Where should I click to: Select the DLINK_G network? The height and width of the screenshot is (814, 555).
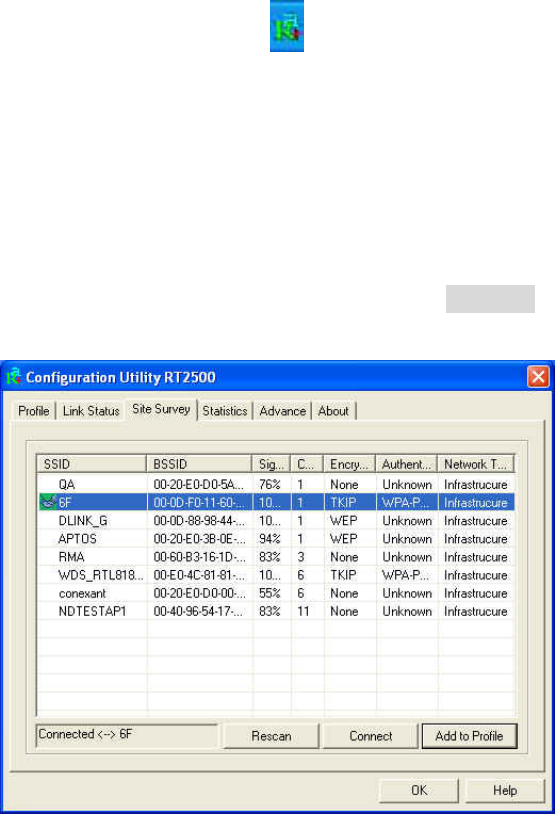click(x=276, y=521)
